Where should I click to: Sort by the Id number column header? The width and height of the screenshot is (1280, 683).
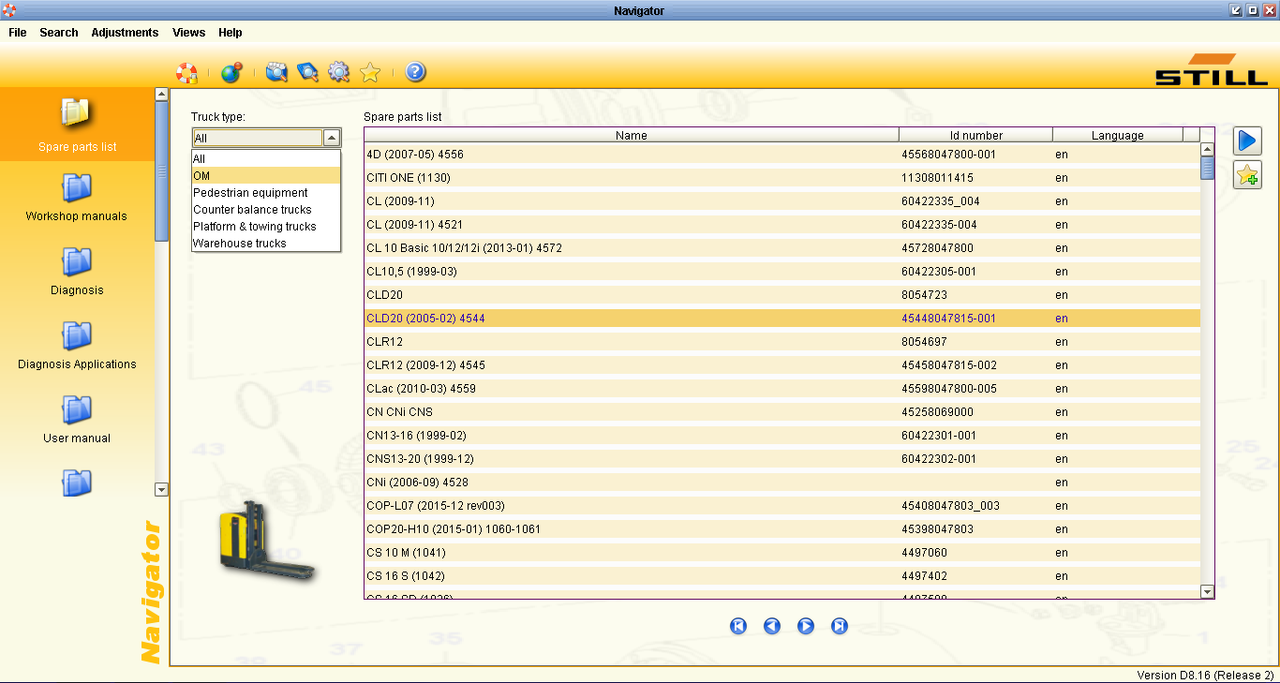pos(976,135)
